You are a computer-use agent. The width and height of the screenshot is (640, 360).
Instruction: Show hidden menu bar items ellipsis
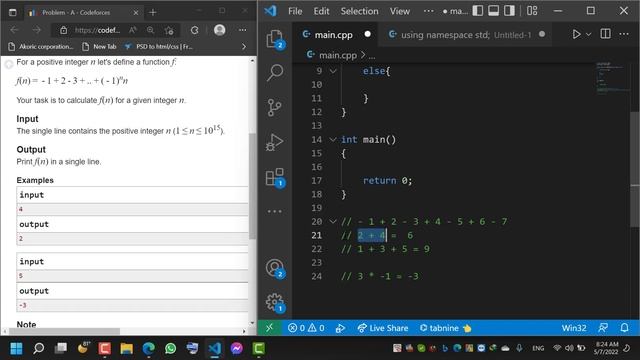(429, 11)
